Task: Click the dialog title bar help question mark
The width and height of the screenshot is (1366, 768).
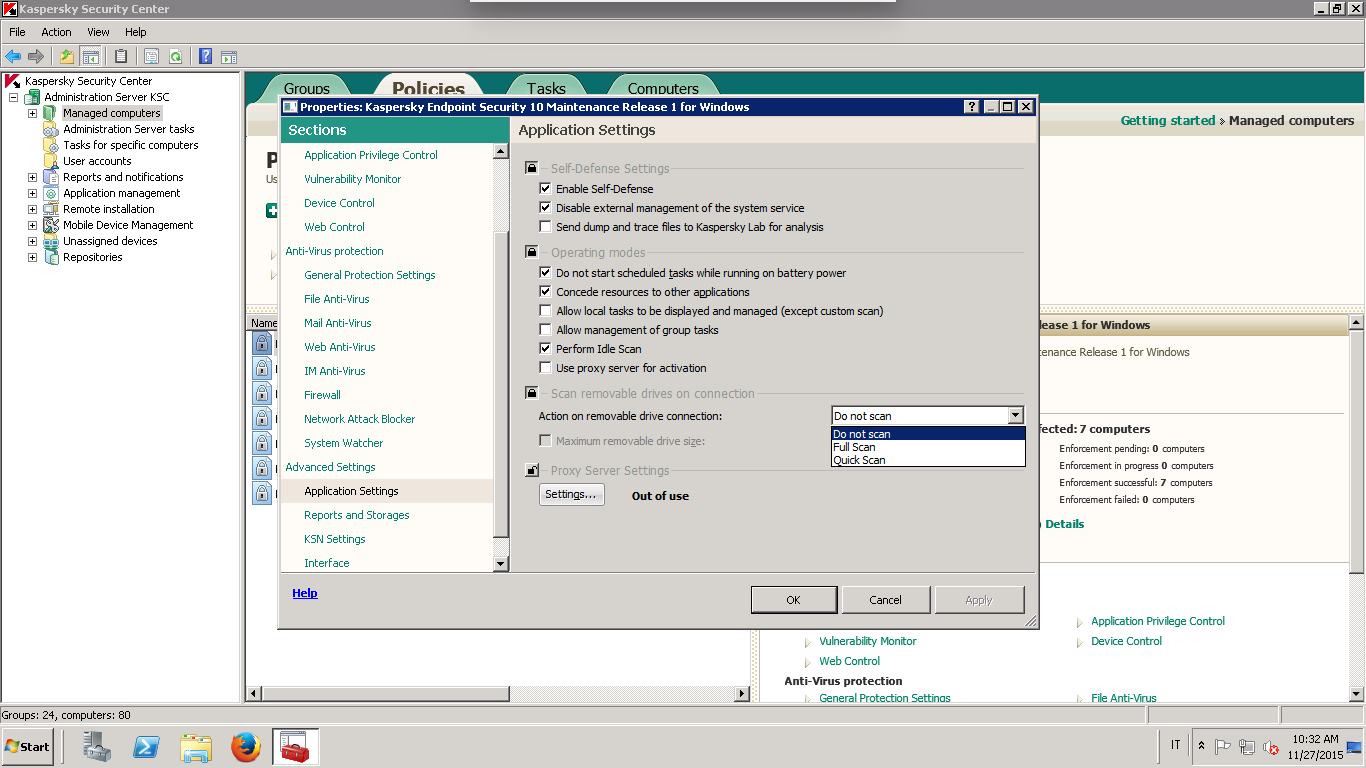Action: (x=971, y=107)
